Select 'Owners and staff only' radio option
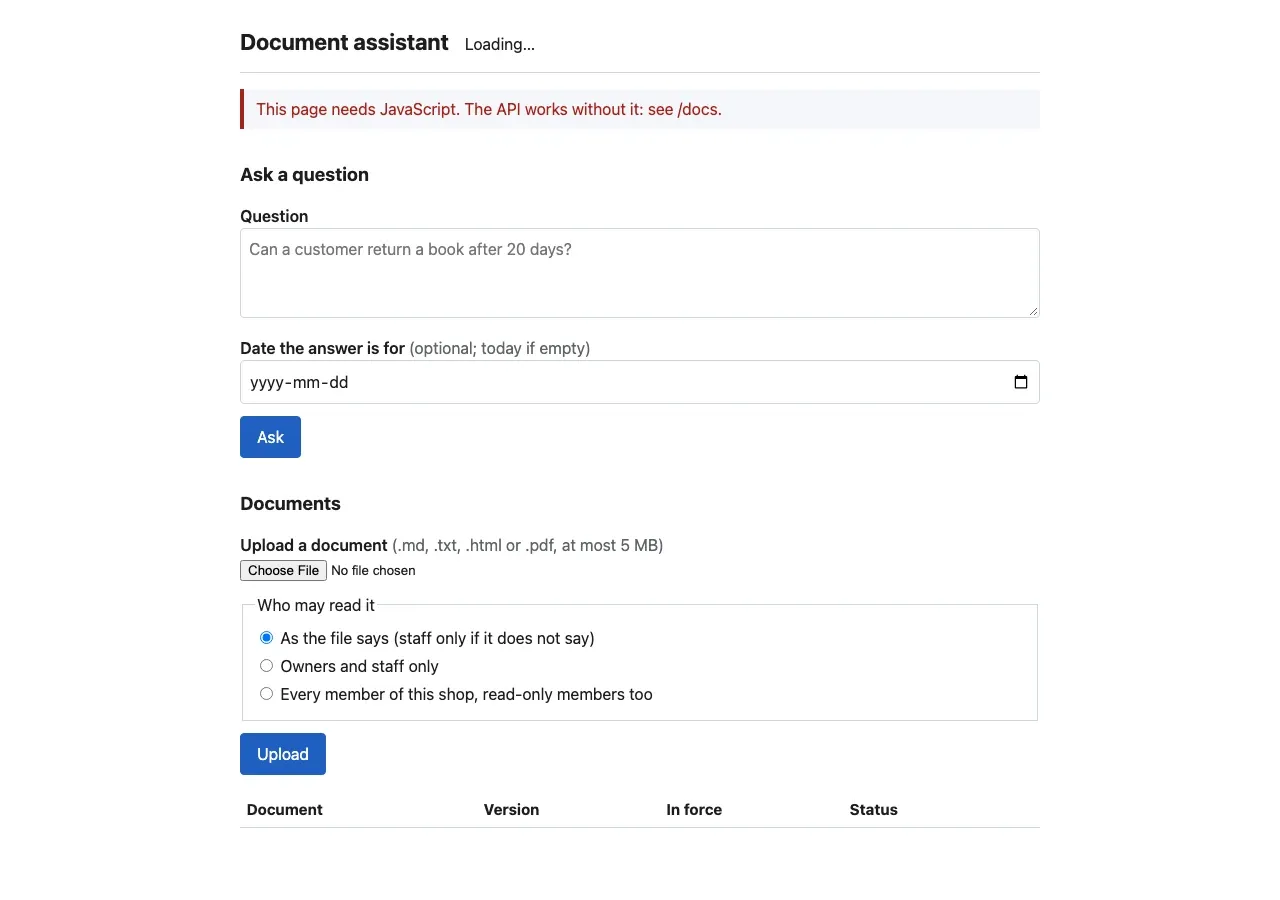Screen dimensions: 1280x900 [x=266, y=666]
